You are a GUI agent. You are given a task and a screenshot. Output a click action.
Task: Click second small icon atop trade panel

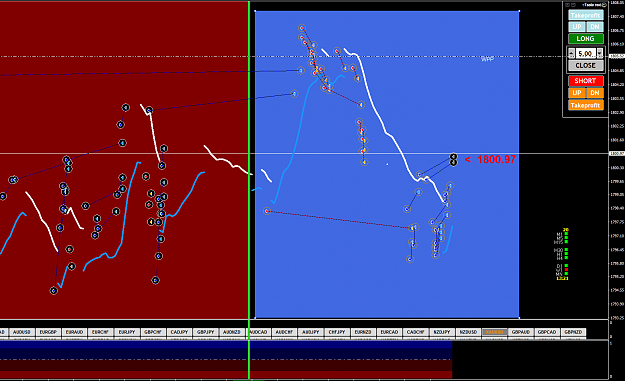[574, 5]
